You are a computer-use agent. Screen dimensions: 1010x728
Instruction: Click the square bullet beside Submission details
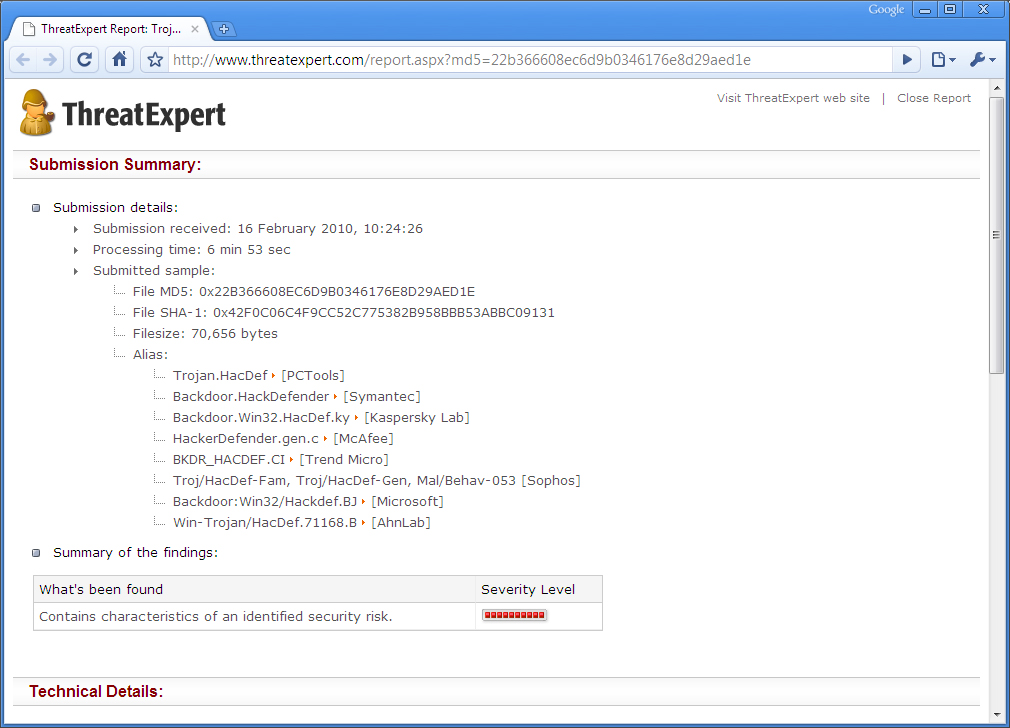coord(36,208)
